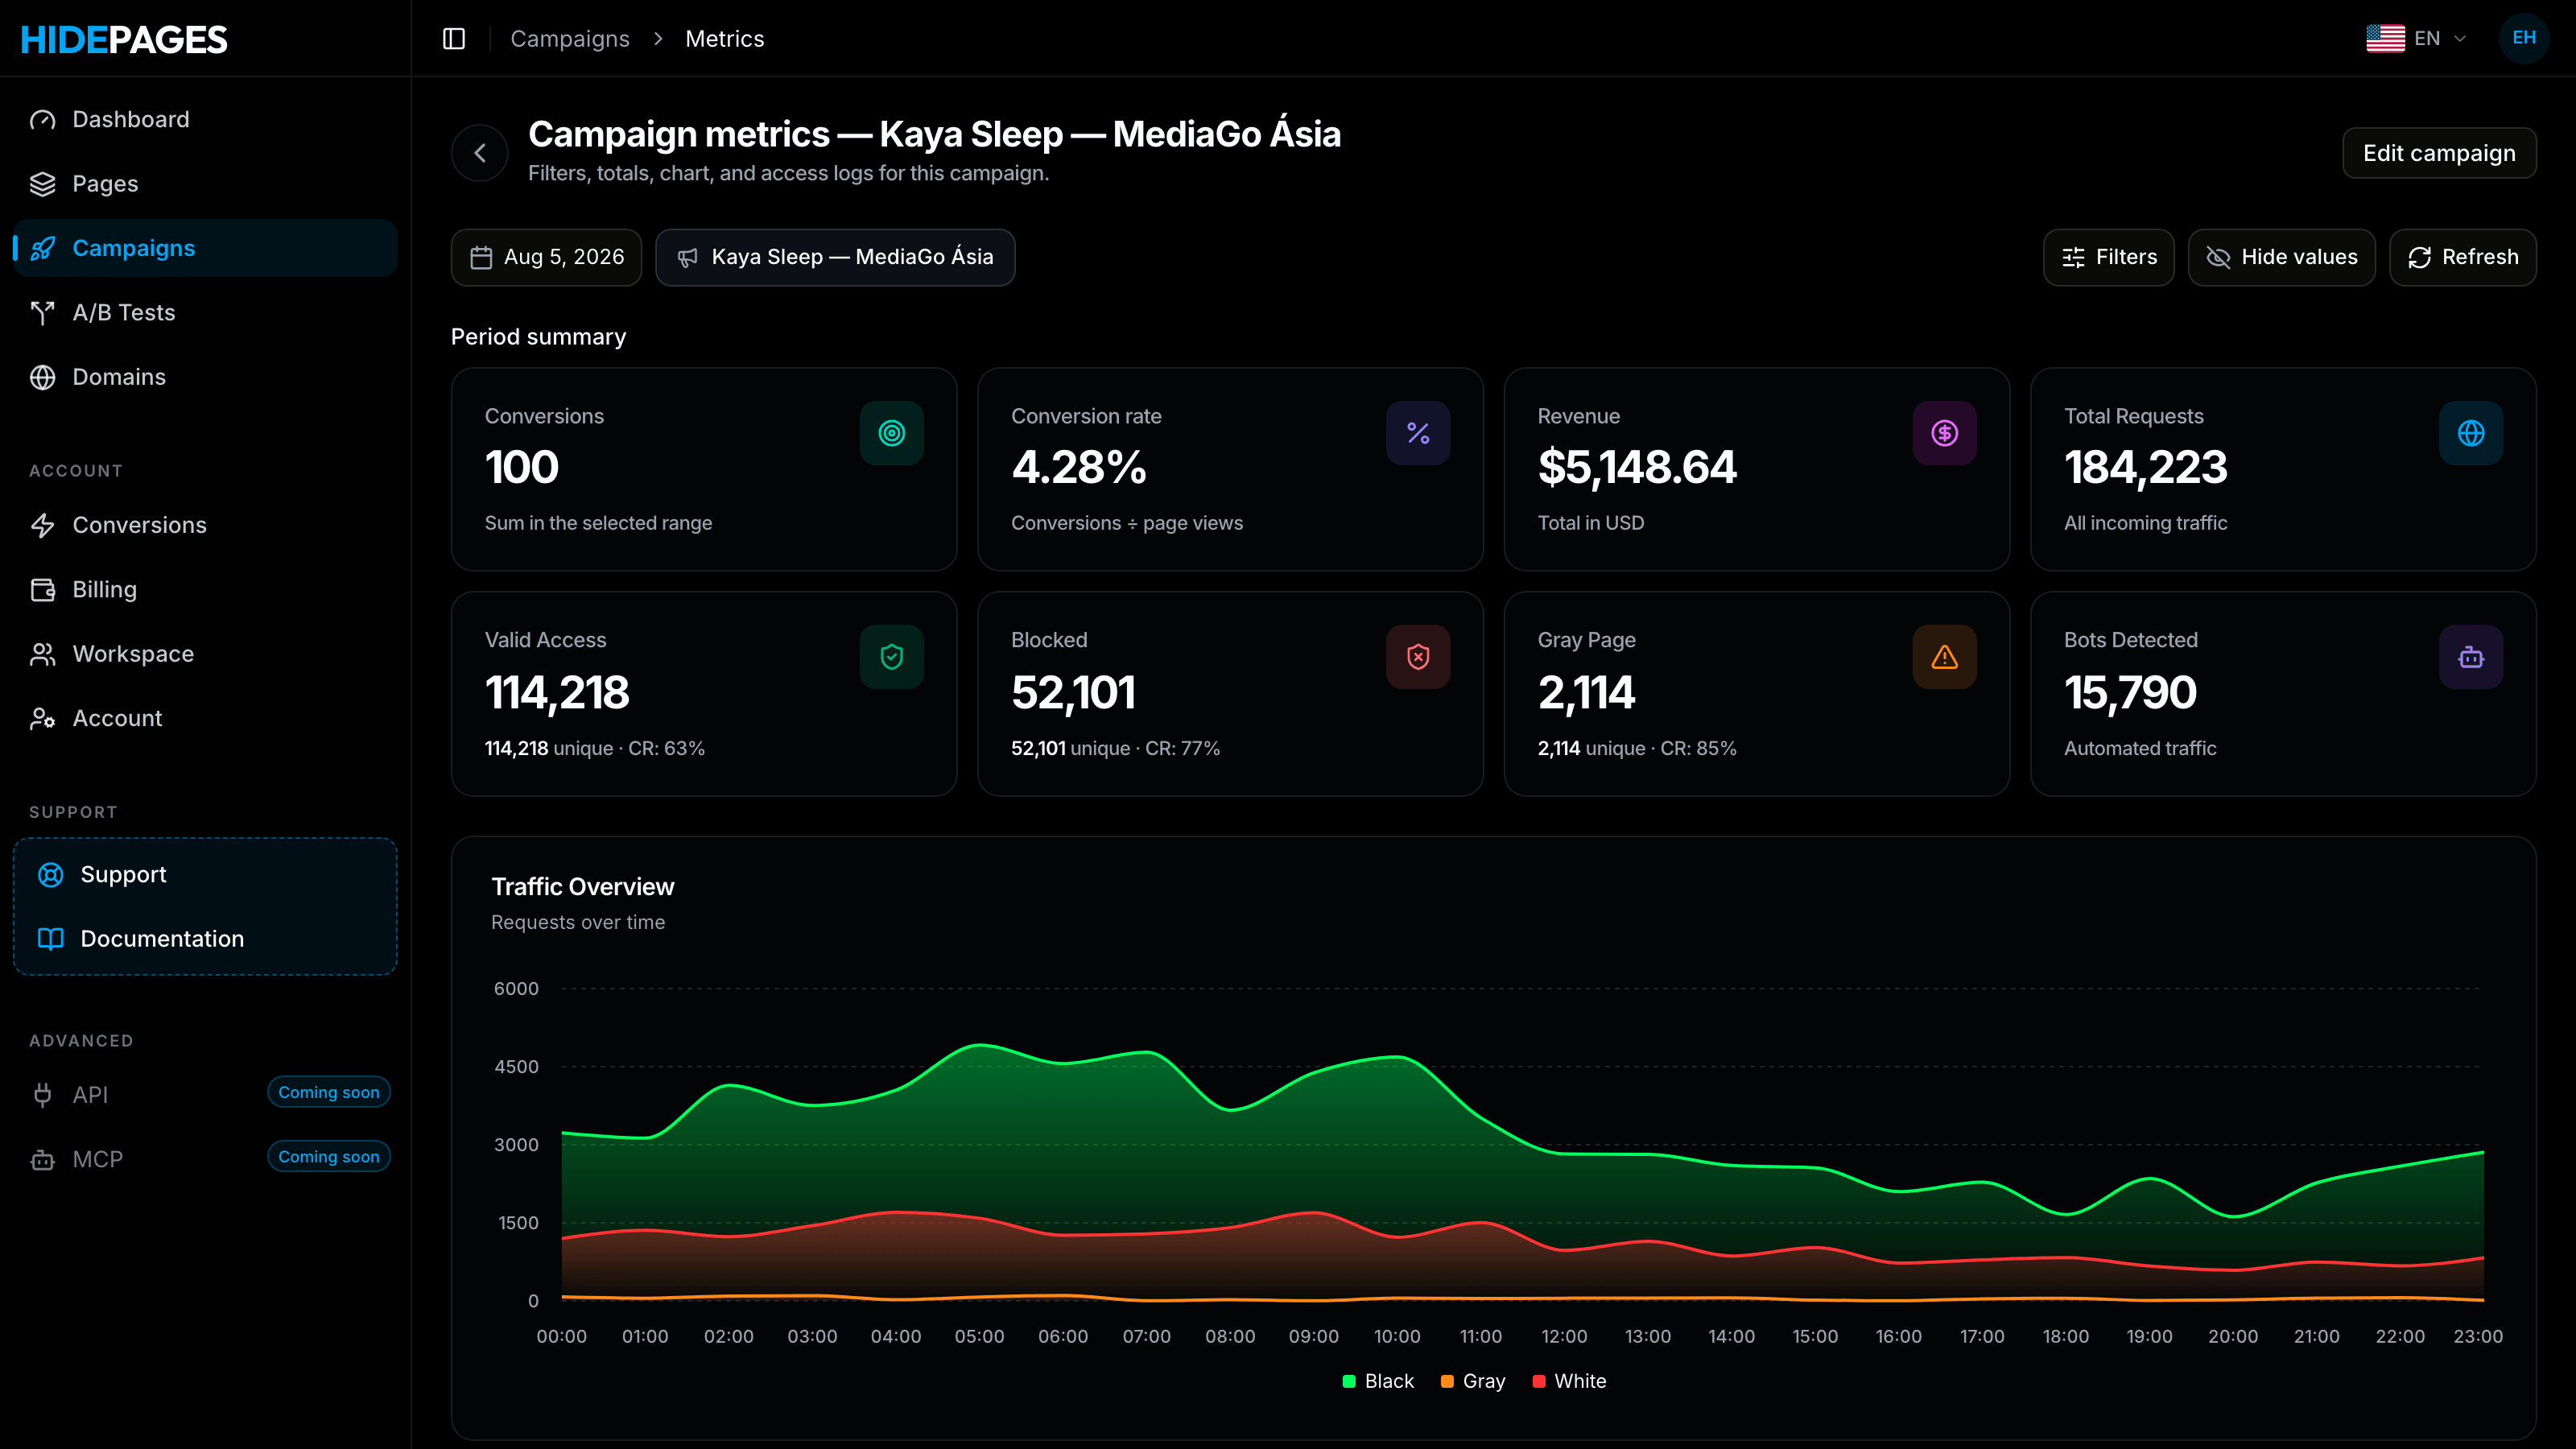Click the Bots Detected value 15,790
This screenshot has width=2576, height=1449.
(2130, 693)
